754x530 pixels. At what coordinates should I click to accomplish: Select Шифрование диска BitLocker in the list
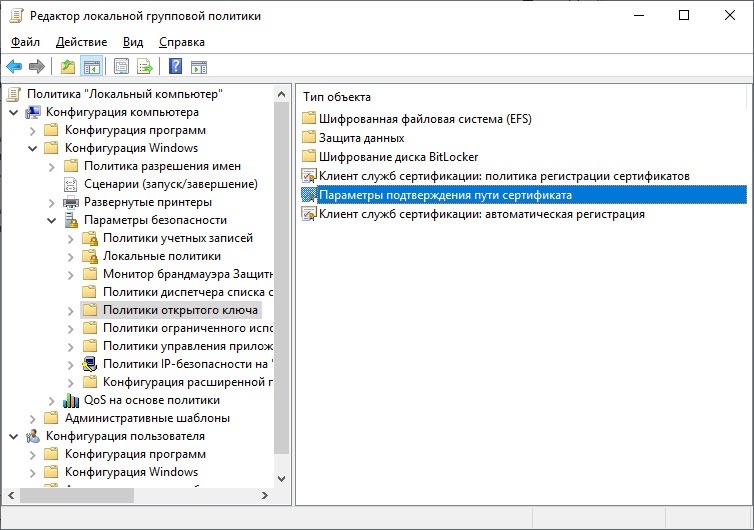398,157
